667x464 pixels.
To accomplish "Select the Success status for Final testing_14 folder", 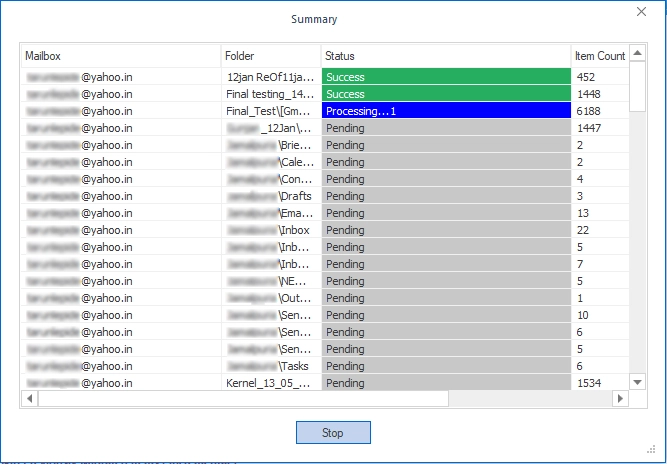I will 446,94.
